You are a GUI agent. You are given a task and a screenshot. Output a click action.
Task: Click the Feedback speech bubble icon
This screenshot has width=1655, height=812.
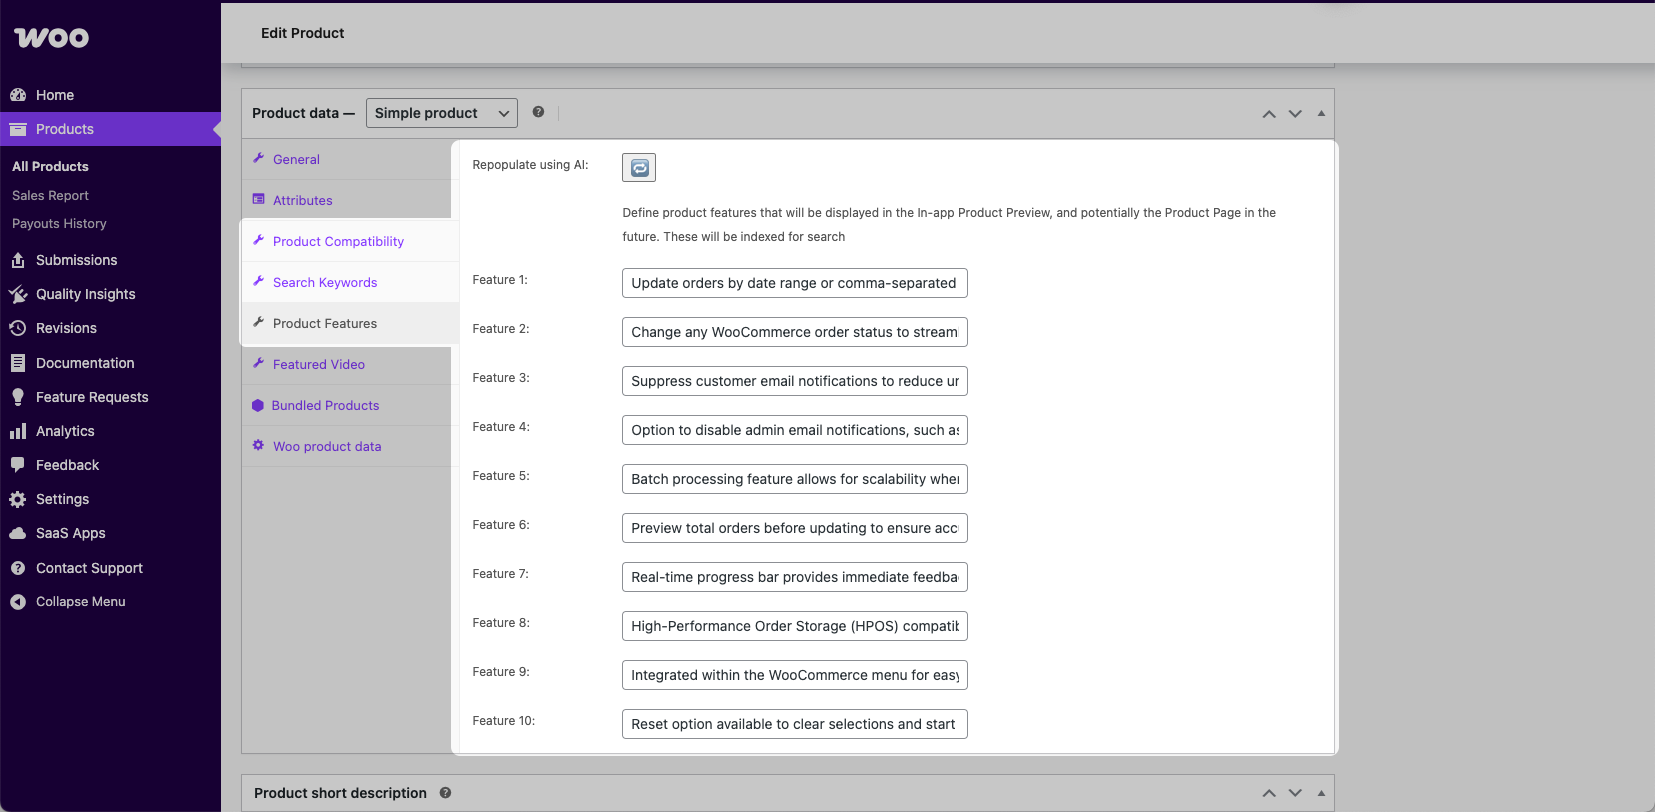[18, 465]
